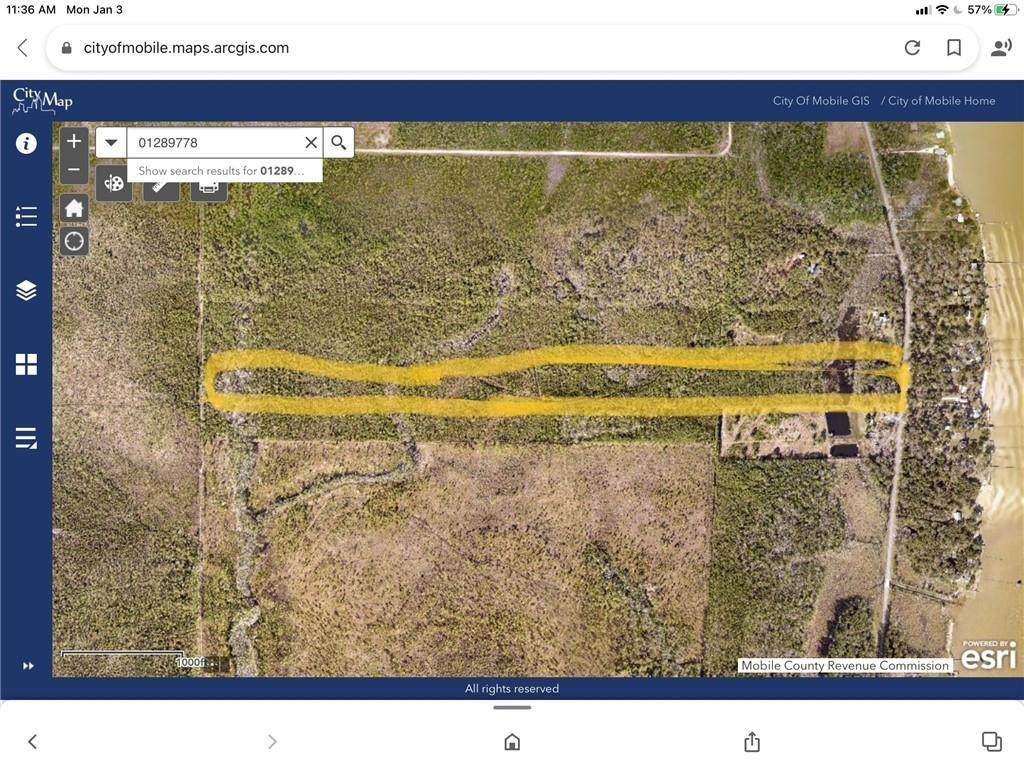Open the sidebar Attribute Table list icon
Screen dimensions: 1024x768
click(26, 438)
